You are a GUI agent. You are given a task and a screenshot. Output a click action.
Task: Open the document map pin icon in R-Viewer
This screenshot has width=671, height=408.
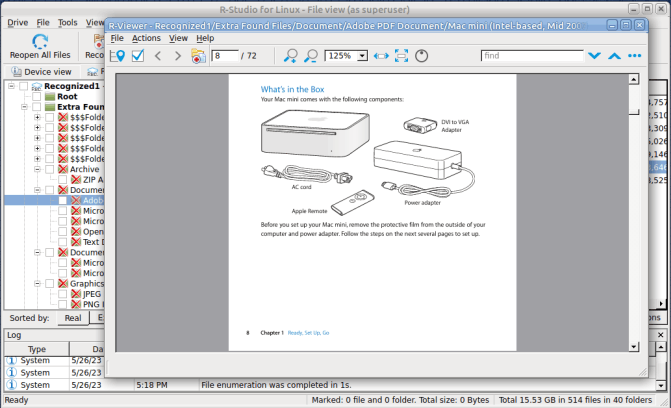(117, 56)
